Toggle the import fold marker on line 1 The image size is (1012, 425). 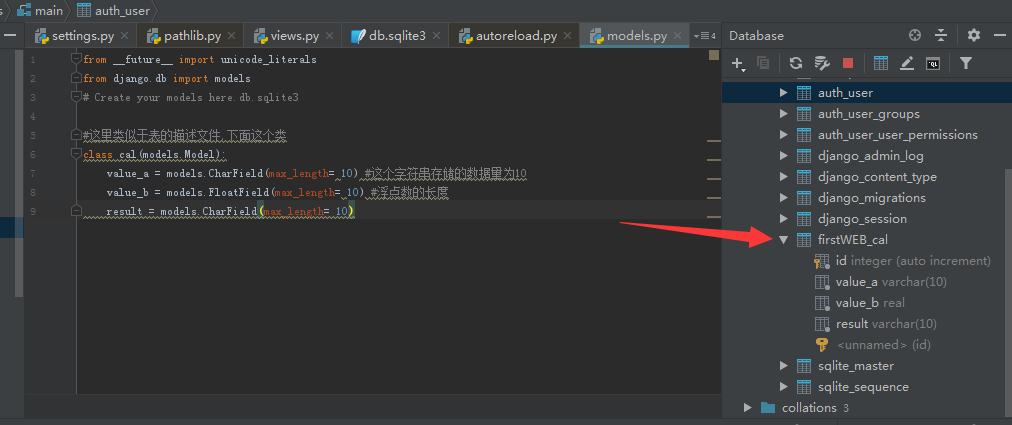coord(76,59)
